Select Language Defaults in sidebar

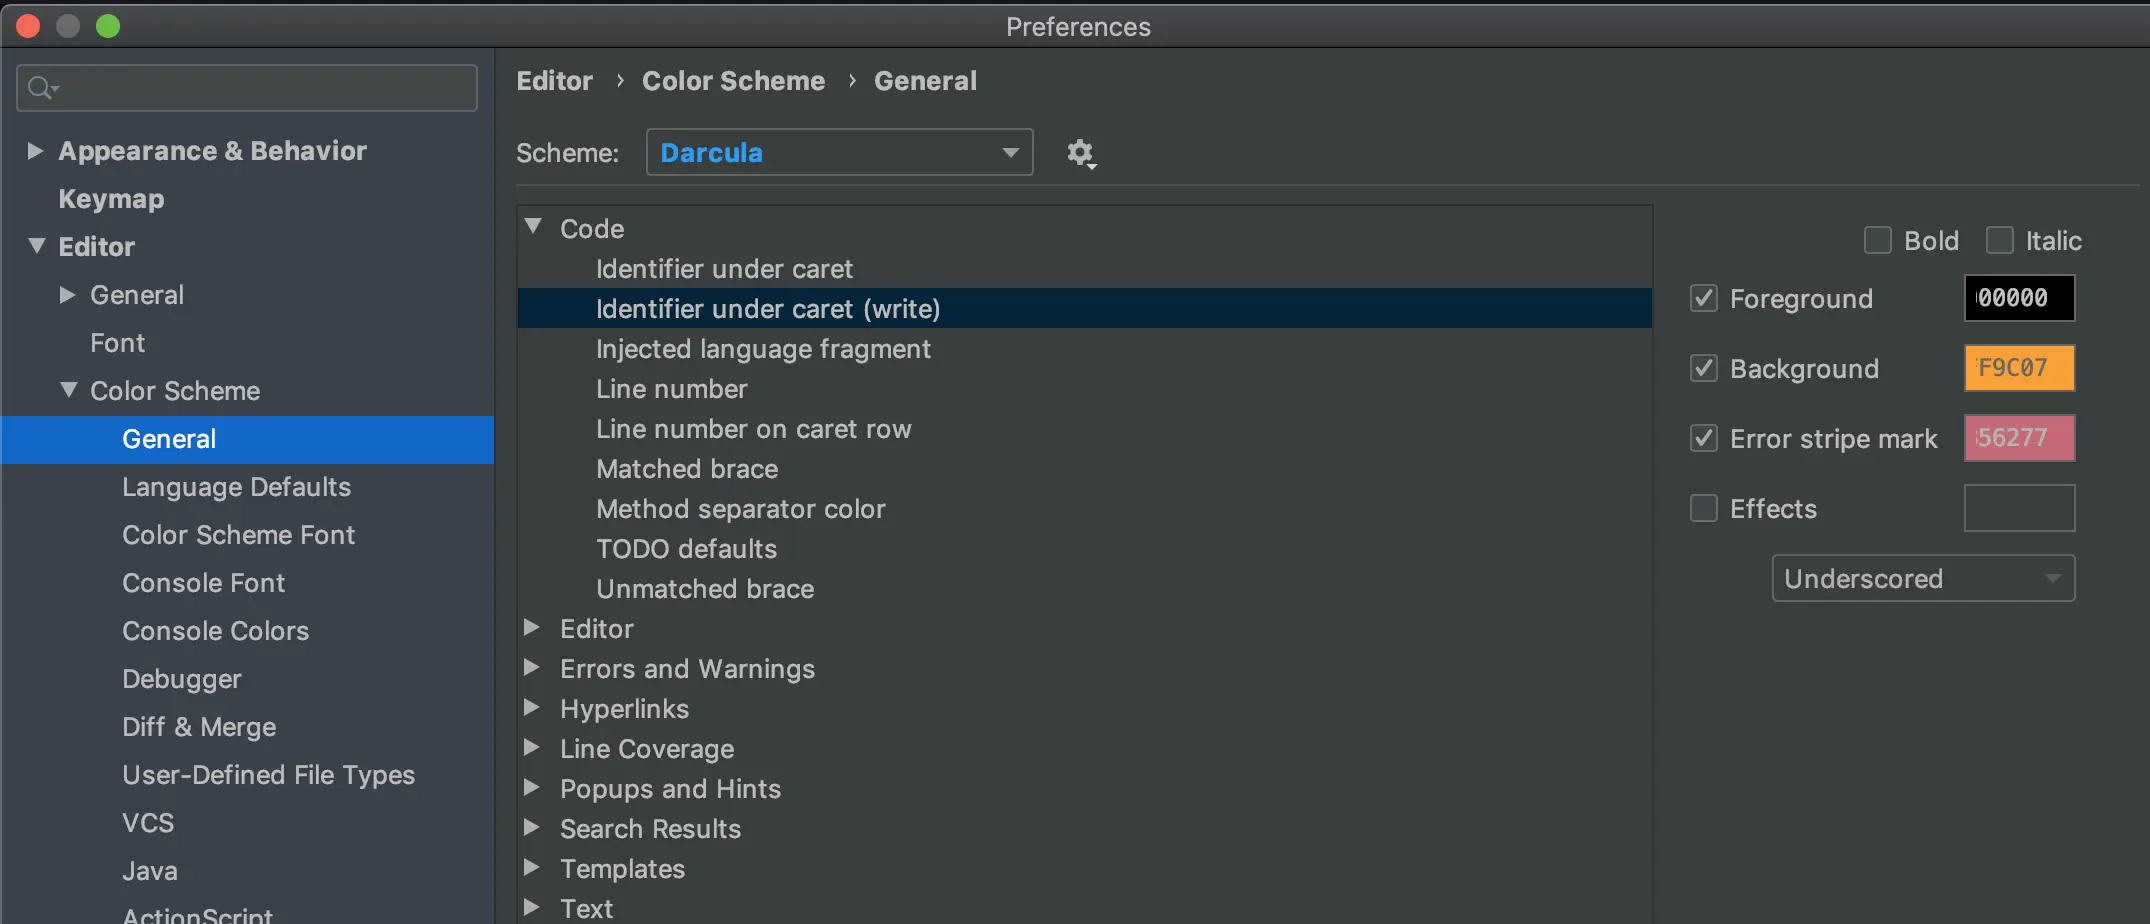click(236, 487)
